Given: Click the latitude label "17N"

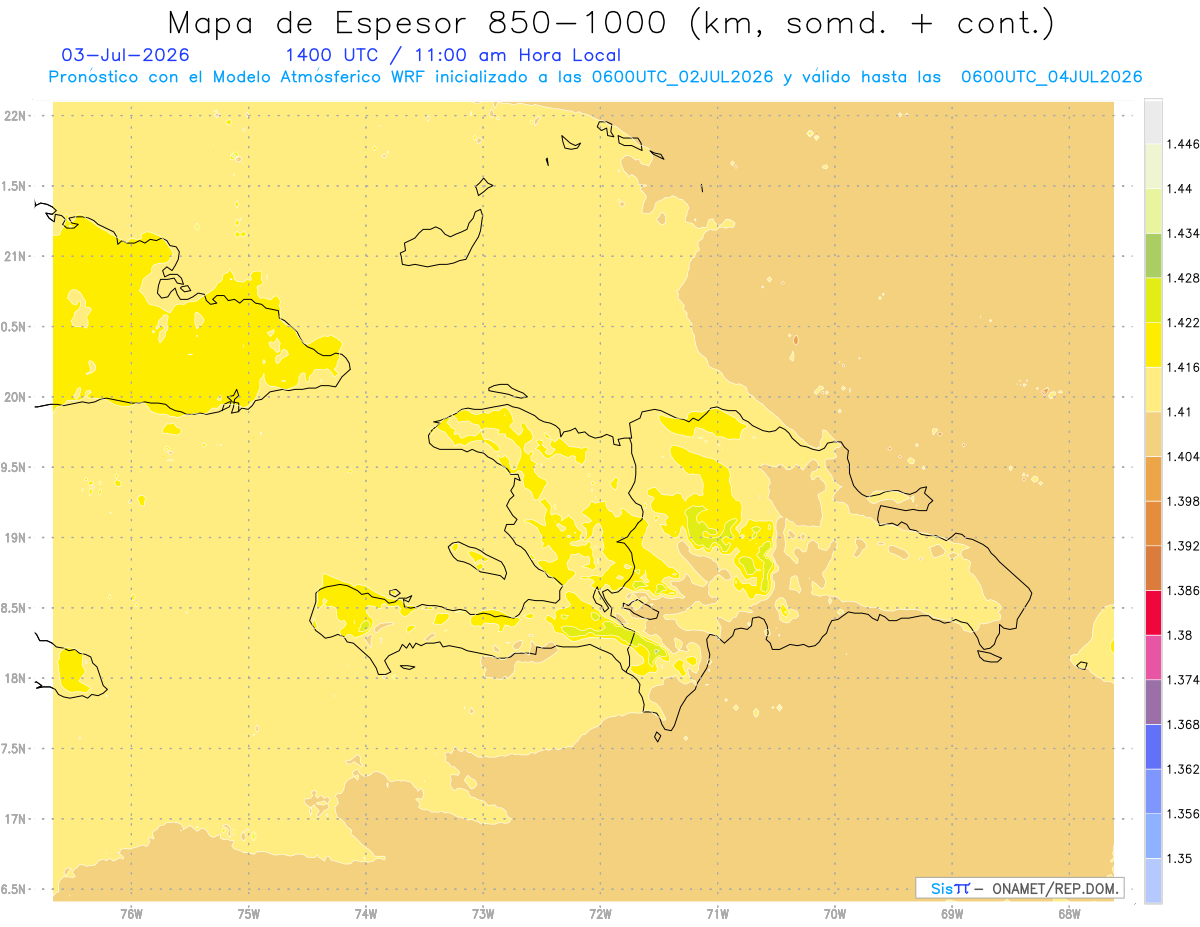Looking at the screenshot, I should pyautogui.click(x=15, y=819).
